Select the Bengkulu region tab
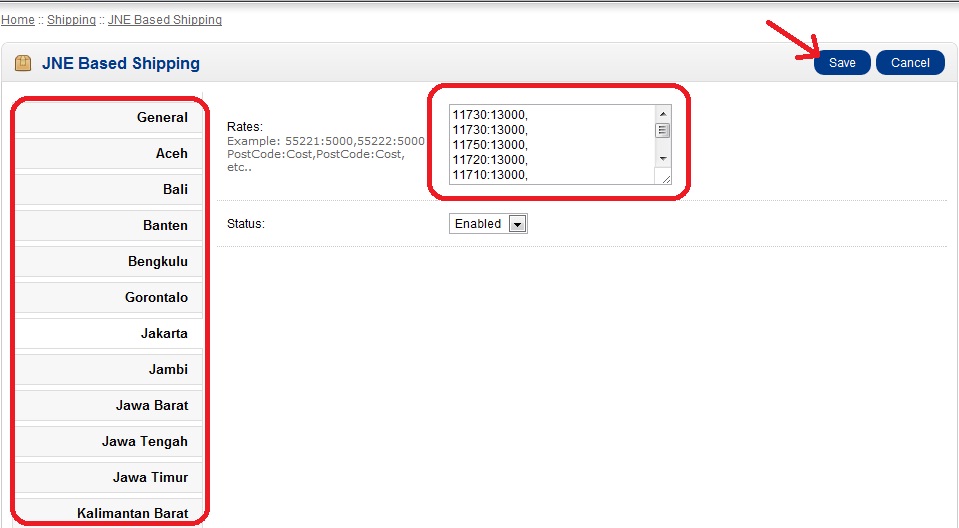The width and height of the screenshot is (959, 528). coord(110,262)
